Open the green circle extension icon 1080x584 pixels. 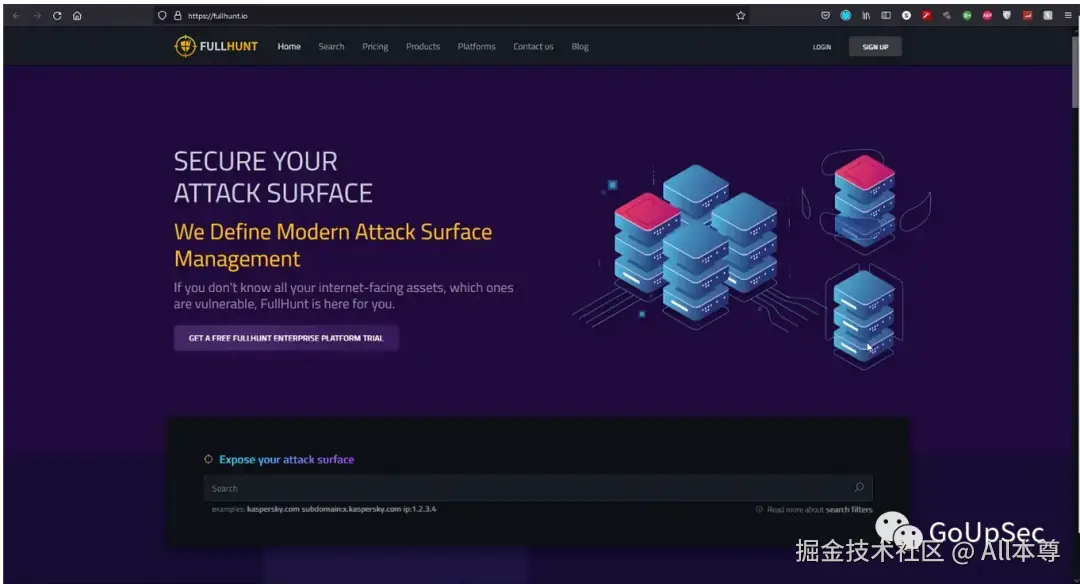[x=967, y=15]
